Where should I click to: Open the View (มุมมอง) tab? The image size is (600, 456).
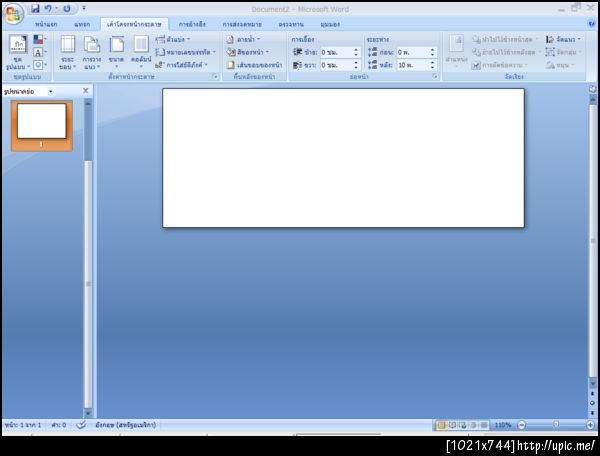click(330, 24)
